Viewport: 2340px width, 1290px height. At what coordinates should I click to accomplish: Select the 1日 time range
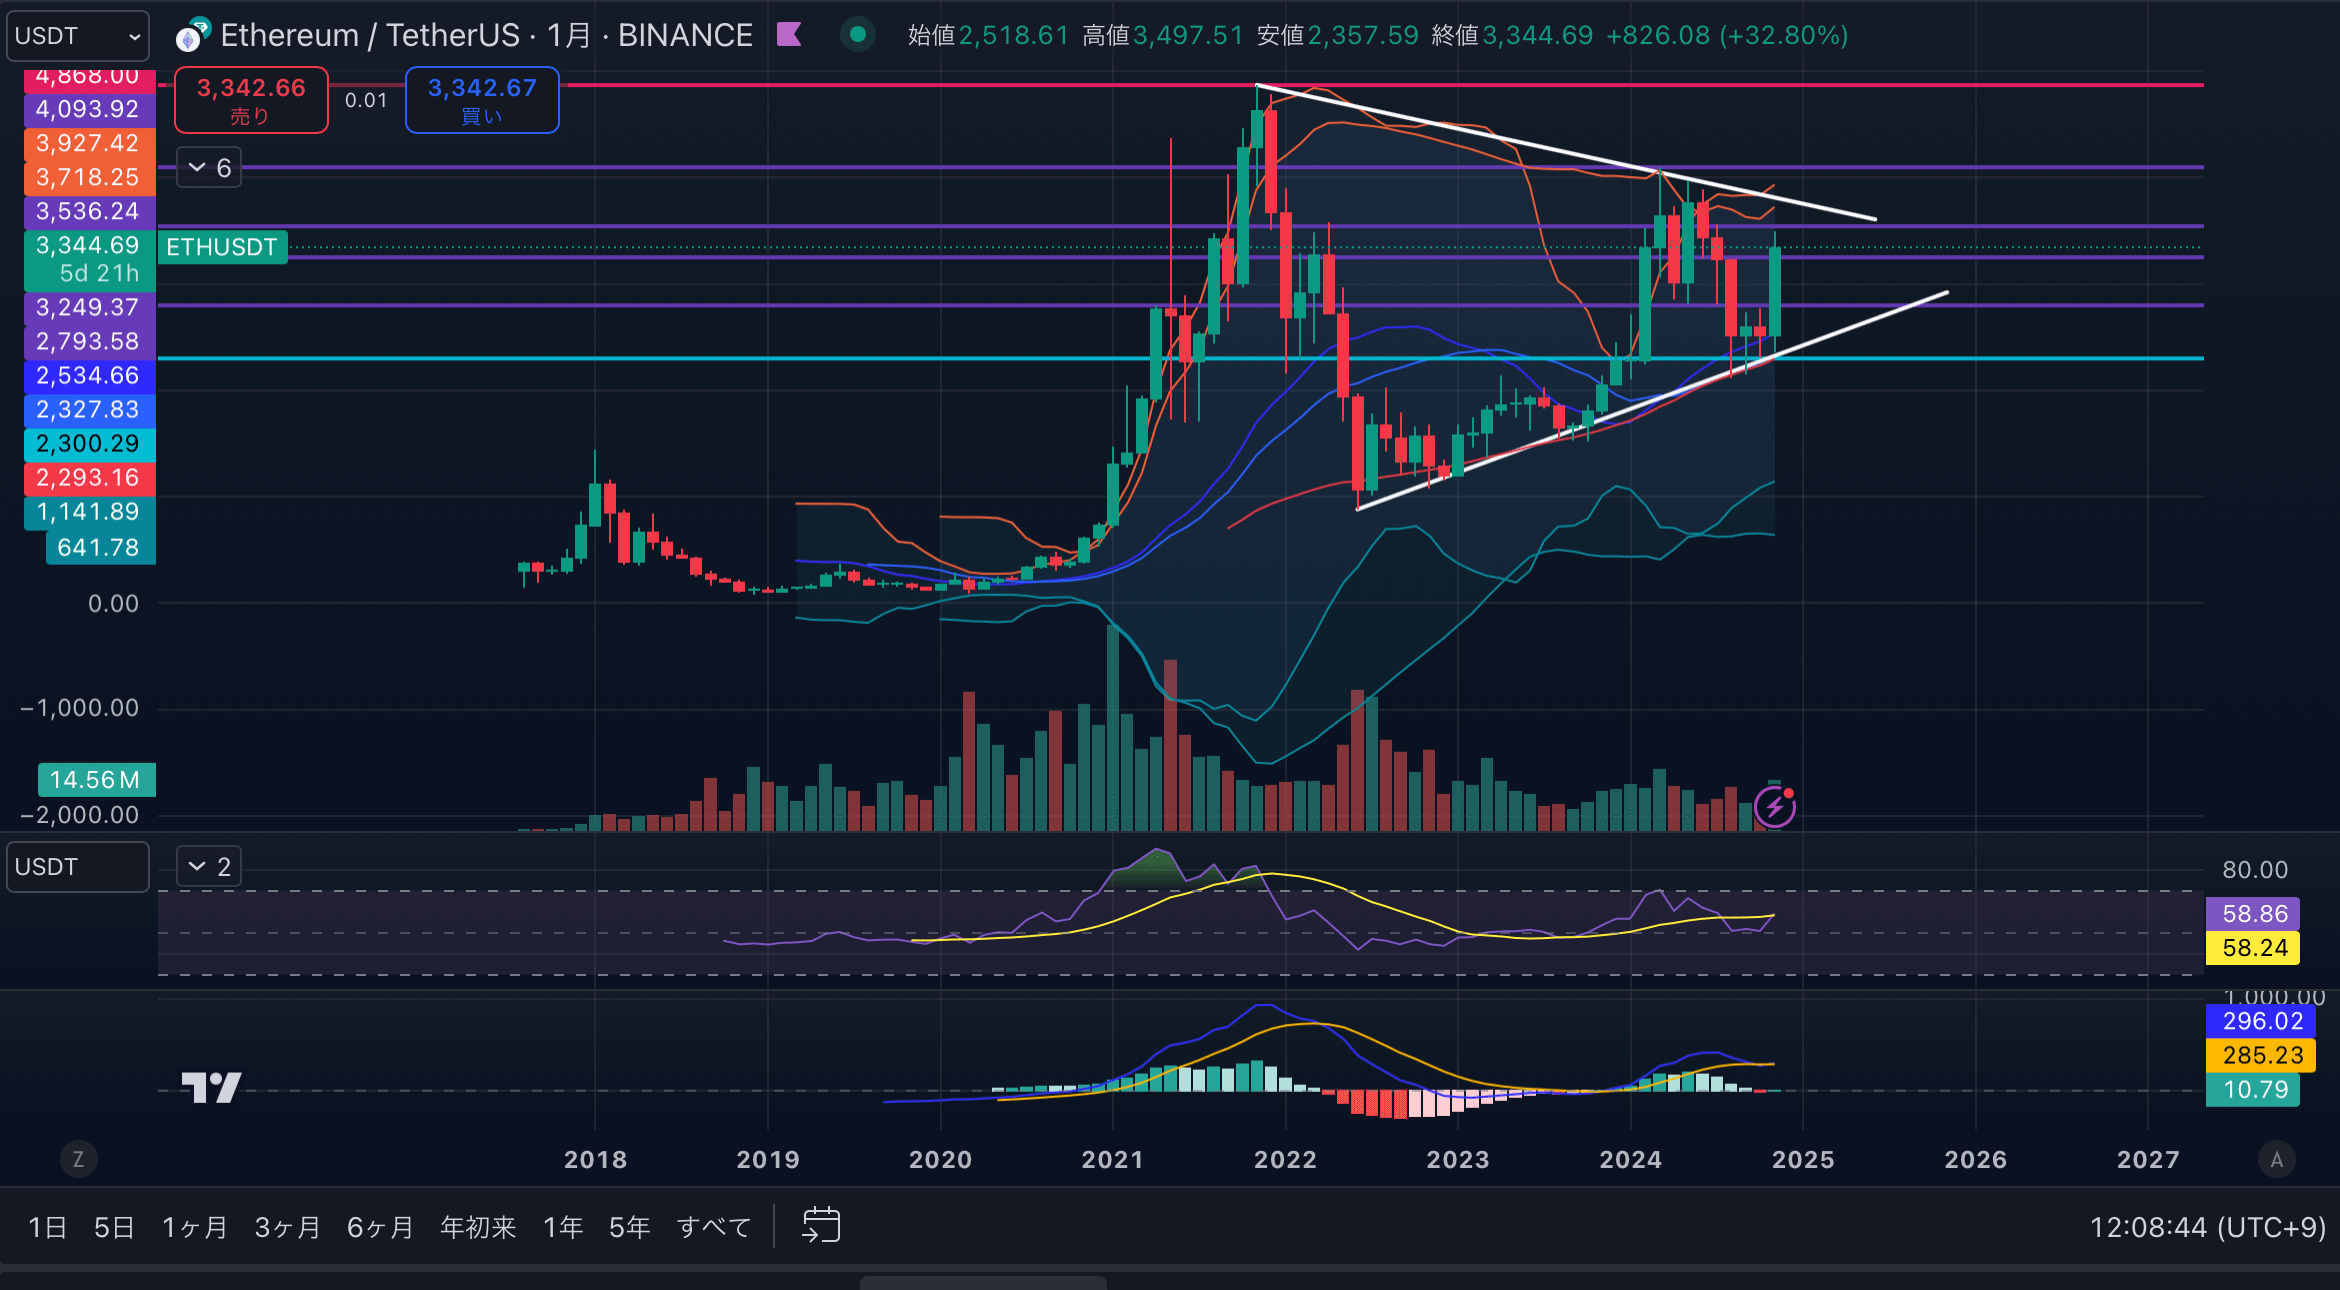click(47, 1227)
